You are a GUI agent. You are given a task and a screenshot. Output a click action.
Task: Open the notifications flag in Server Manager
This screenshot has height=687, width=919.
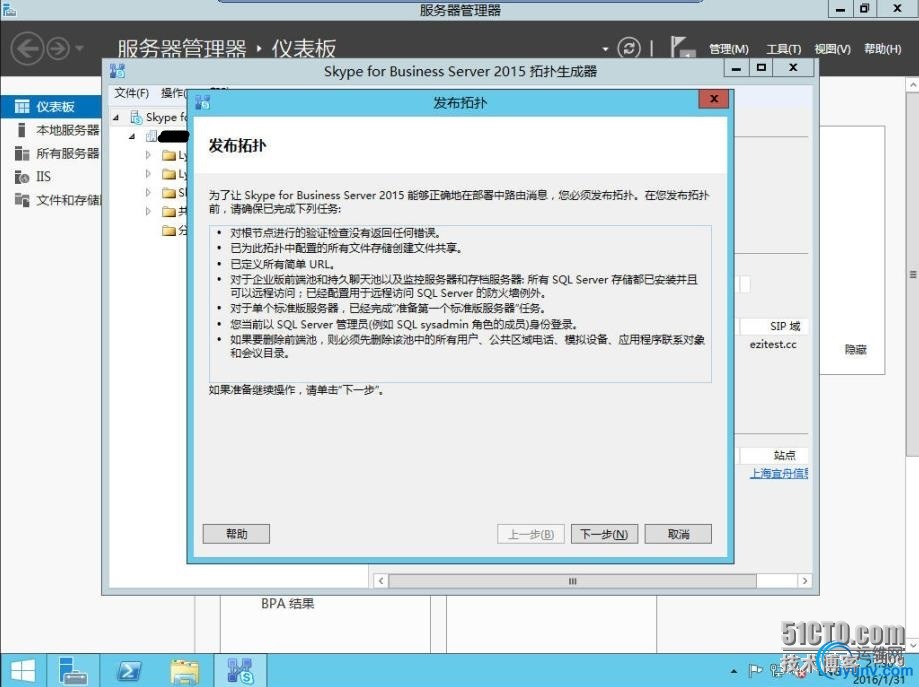coord(682,47)
